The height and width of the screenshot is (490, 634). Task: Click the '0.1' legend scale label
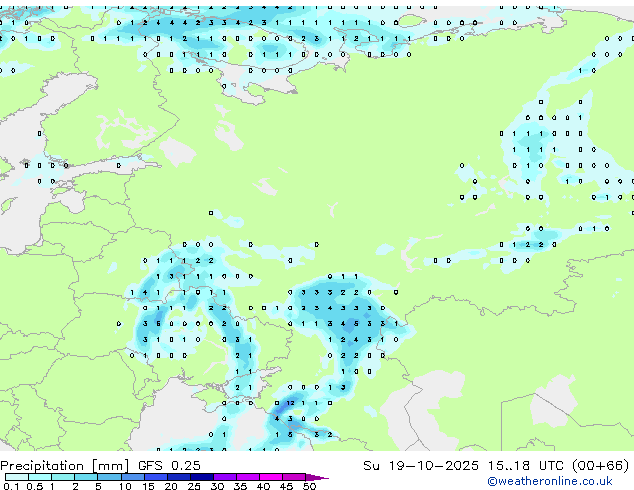(11, 486)
